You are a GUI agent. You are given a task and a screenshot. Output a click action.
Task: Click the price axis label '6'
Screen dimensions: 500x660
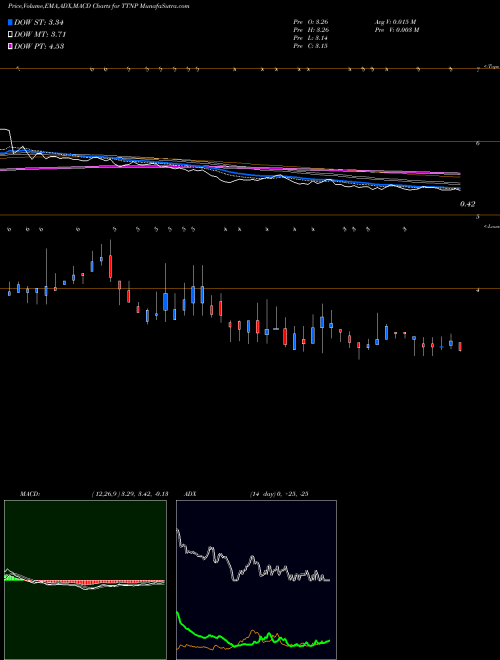[x=478, y=144]
